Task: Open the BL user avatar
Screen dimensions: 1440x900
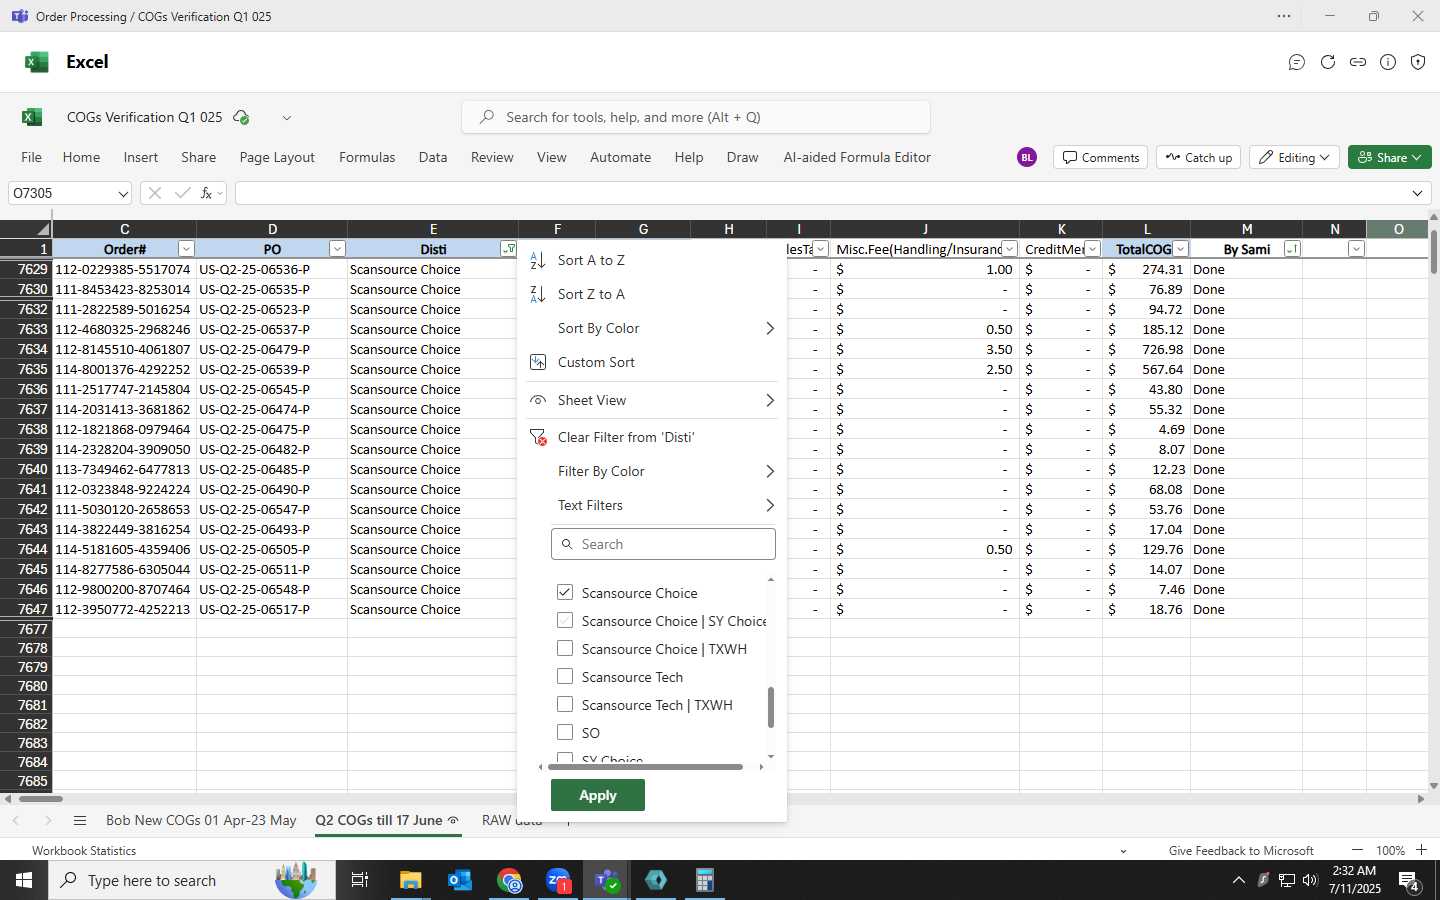Action: tap(1027, 157)
